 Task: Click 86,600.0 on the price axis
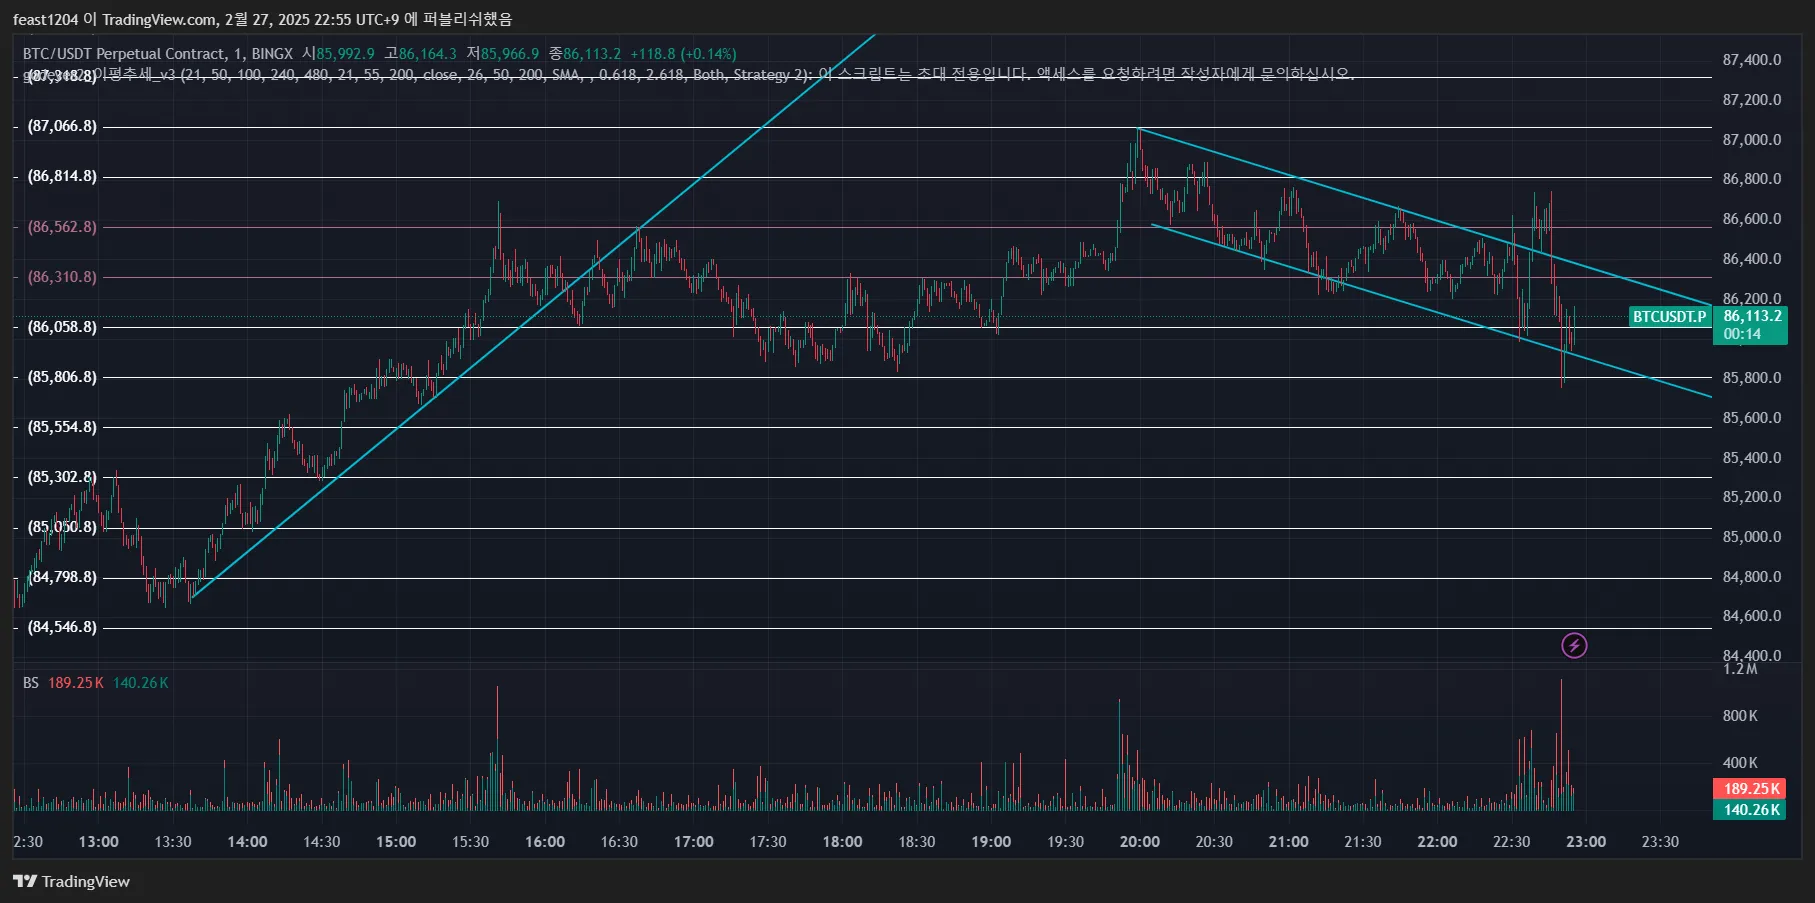pos(1752,219)
